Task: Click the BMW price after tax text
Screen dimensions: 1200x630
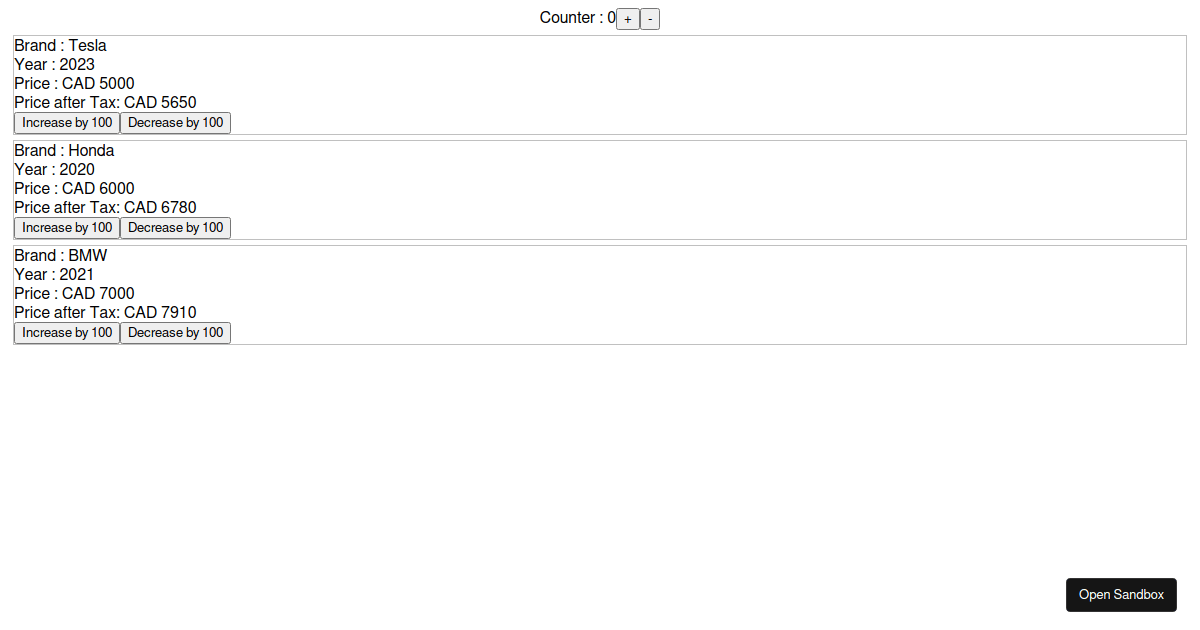Action: (x=105, y=312)
